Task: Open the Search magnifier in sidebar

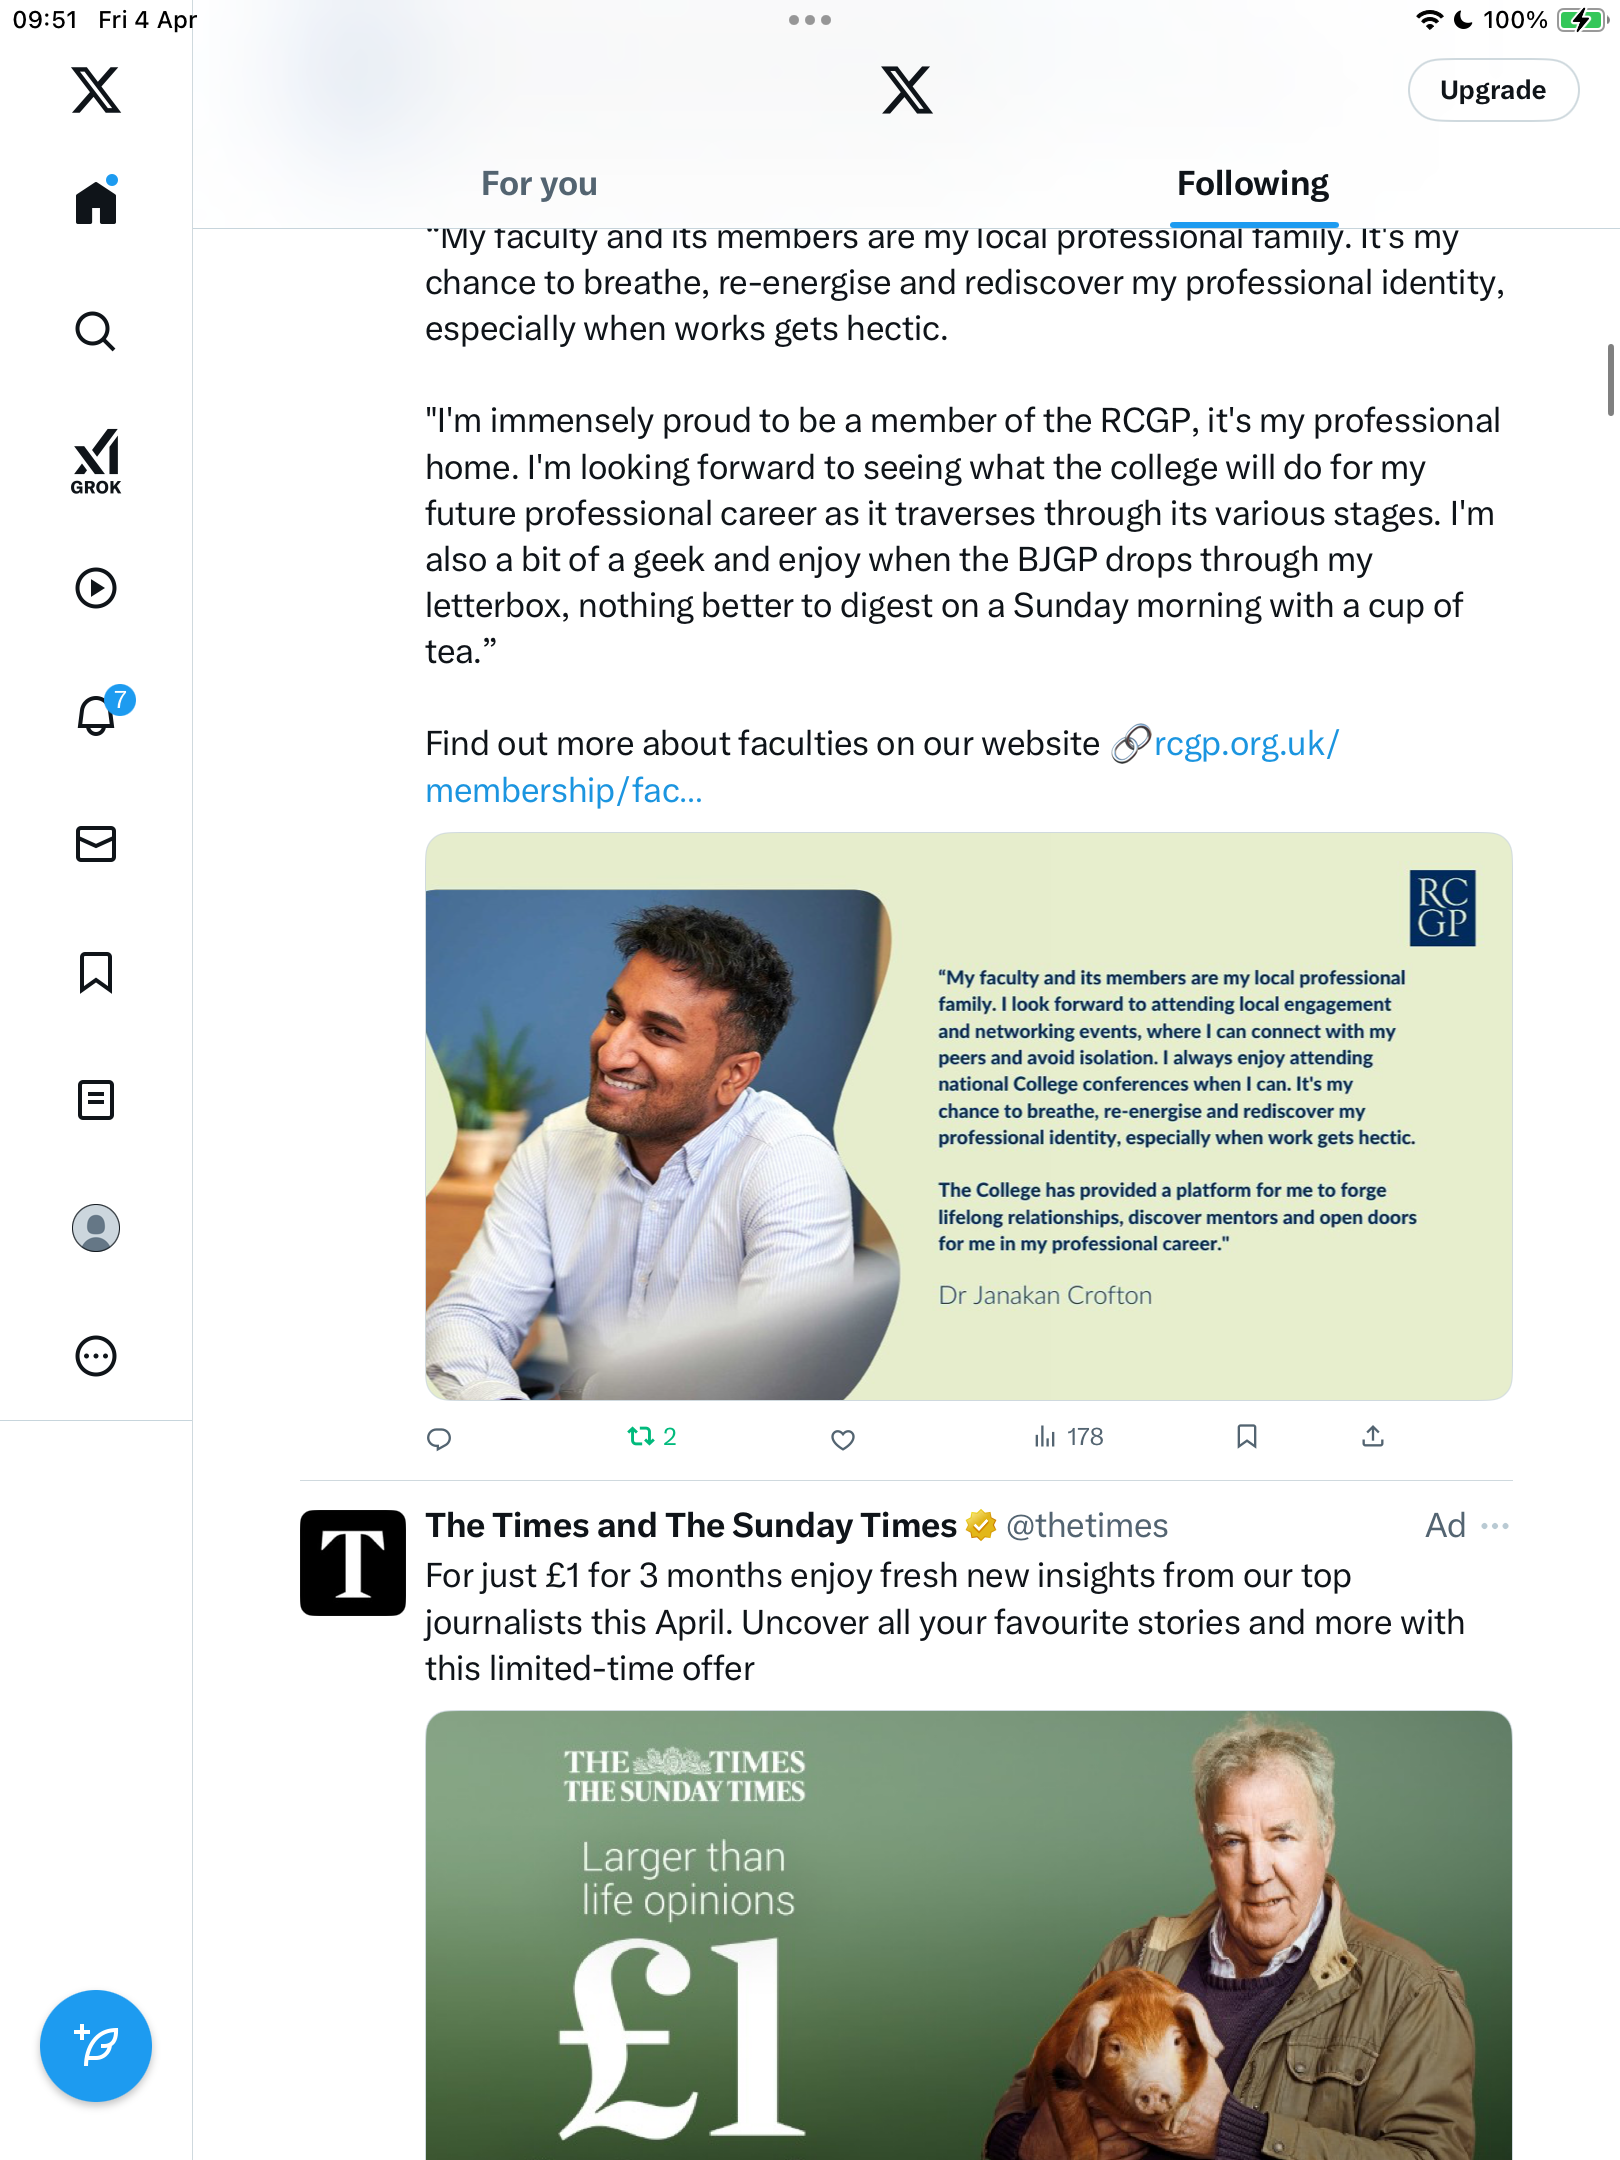Action: pyautogui.click(x=96, y=331)
